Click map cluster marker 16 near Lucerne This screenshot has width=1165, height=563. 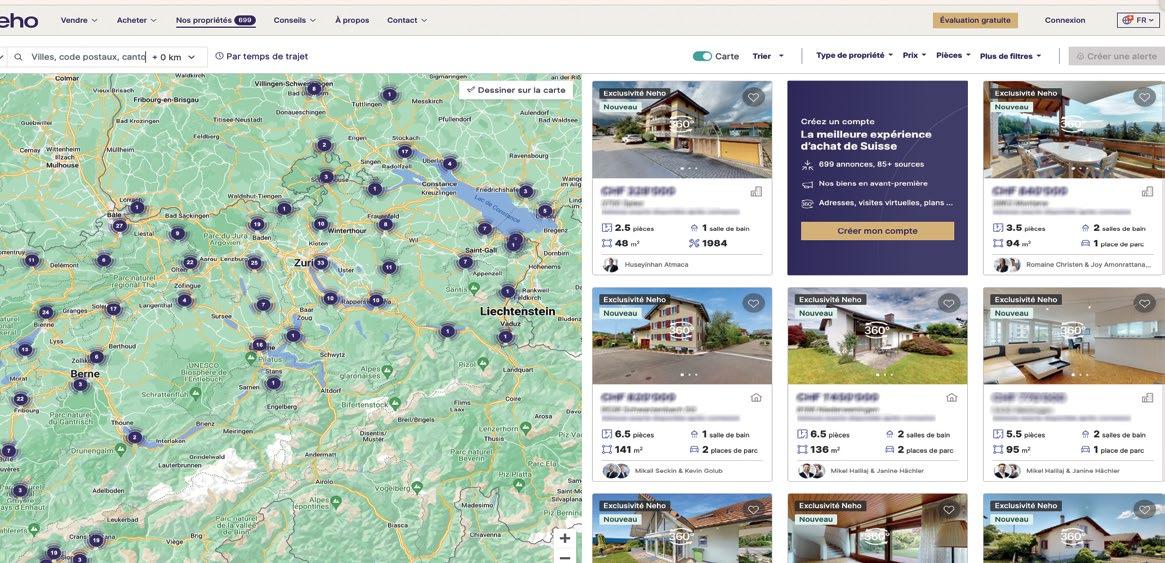(259, 345)
